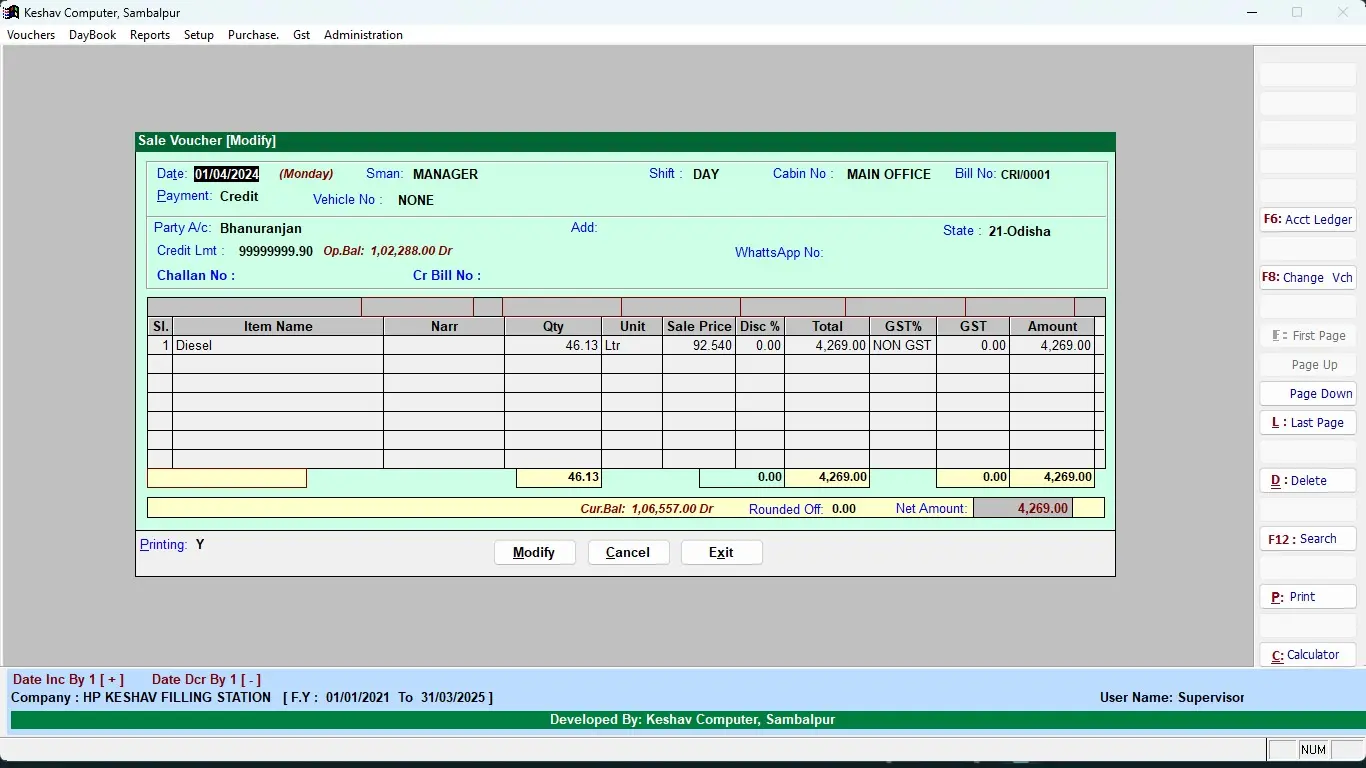The height and width of the screenshot is (768, 1366).
Task: Select the Date field showing 01/04/2024
Action: 227,174
